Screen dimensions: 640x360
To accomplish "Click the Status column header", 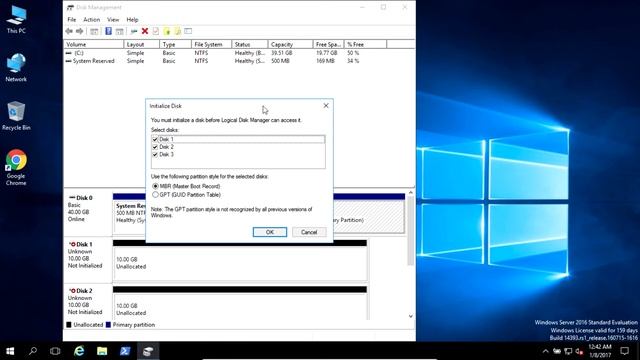I will [x=249, y=44].
